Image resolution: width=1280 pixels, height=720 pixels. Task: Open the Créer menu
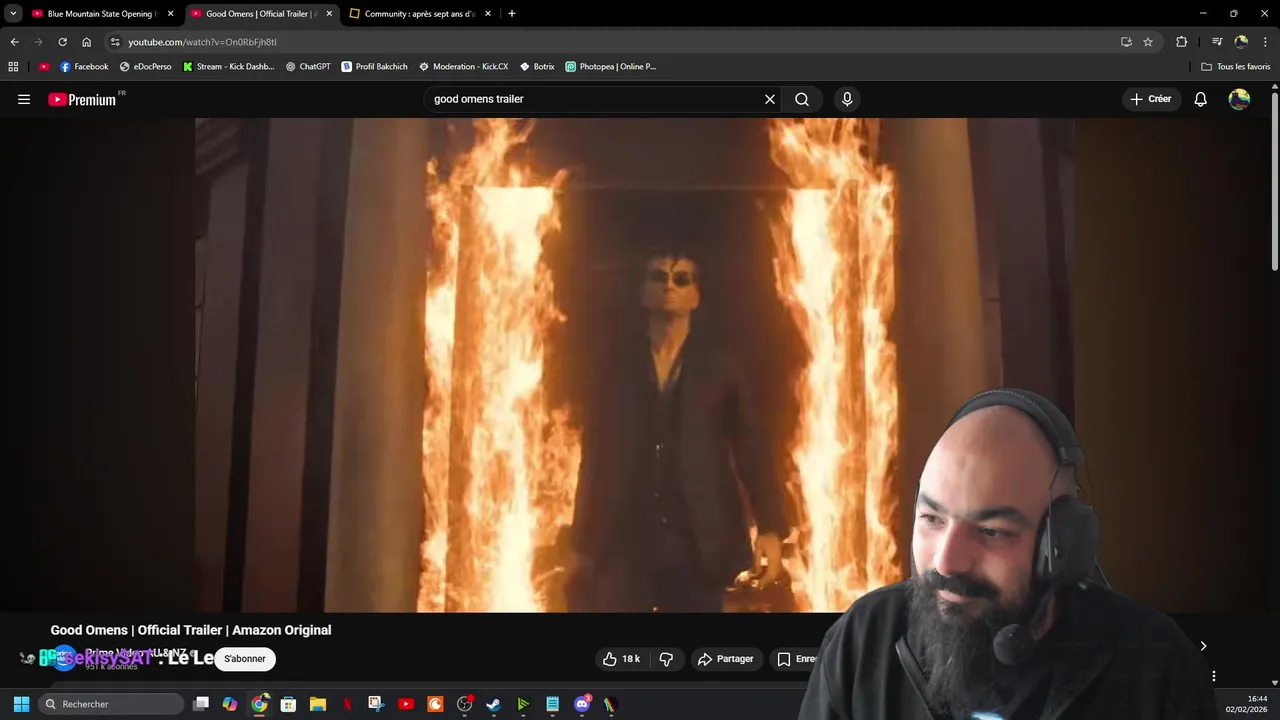1151,99
